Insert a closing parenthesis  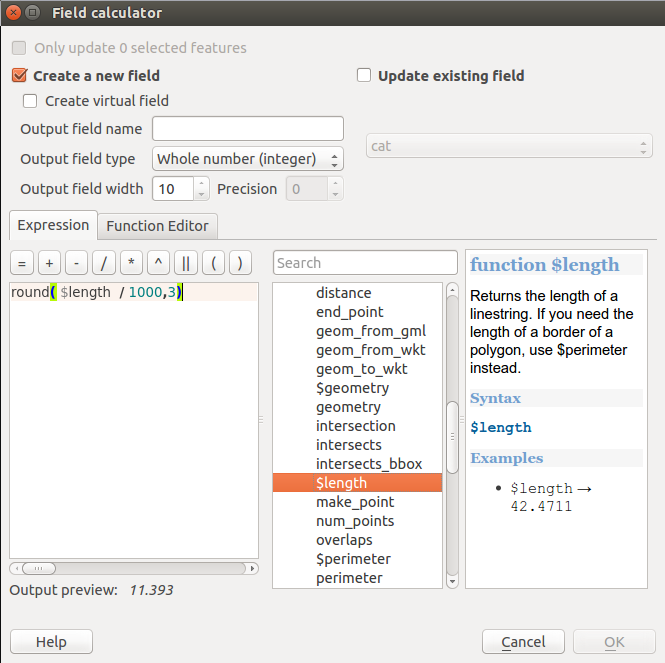[240, 263]
